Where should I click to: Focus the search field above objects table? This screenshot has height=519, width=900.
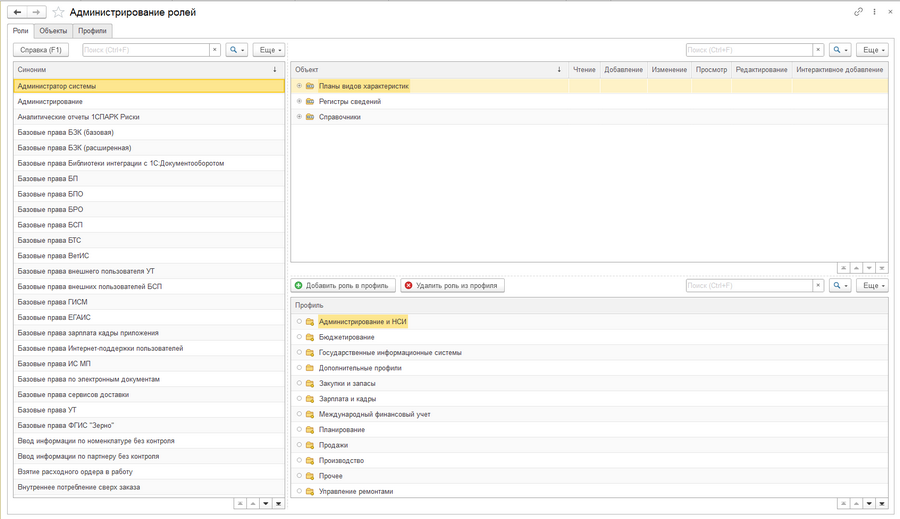tap(750, 50)
